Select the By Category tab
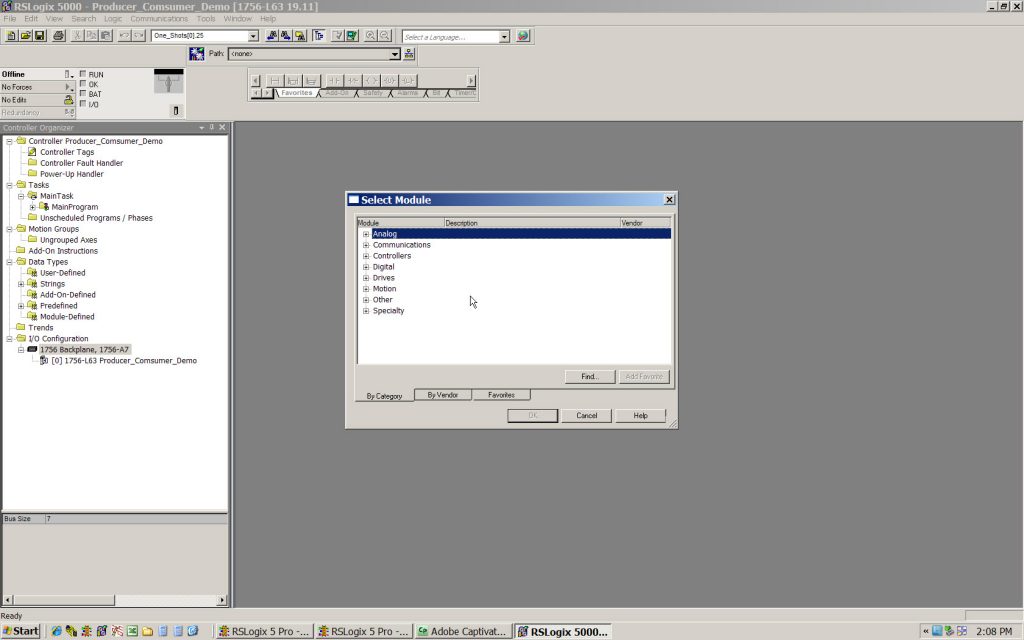The height and width of the screenshot is (640, 1024). [384, 396]
